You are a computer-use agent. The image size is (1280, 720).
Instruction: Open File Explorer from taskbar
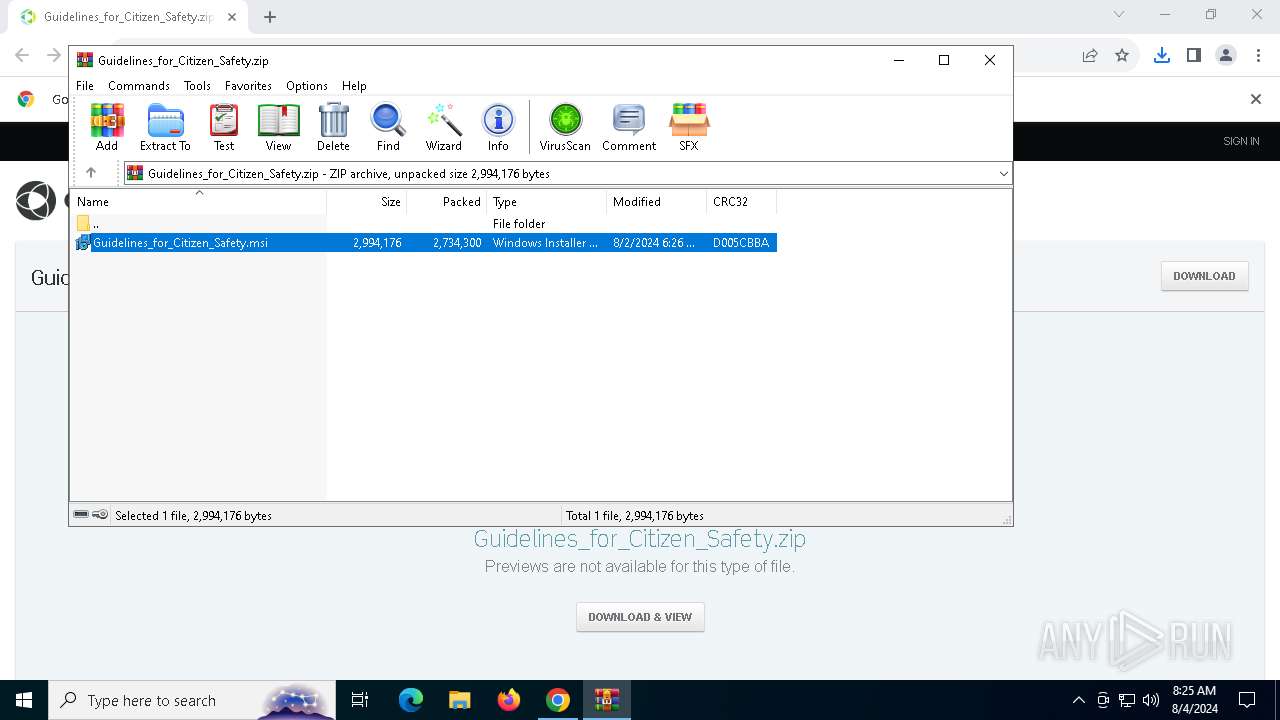459,700
